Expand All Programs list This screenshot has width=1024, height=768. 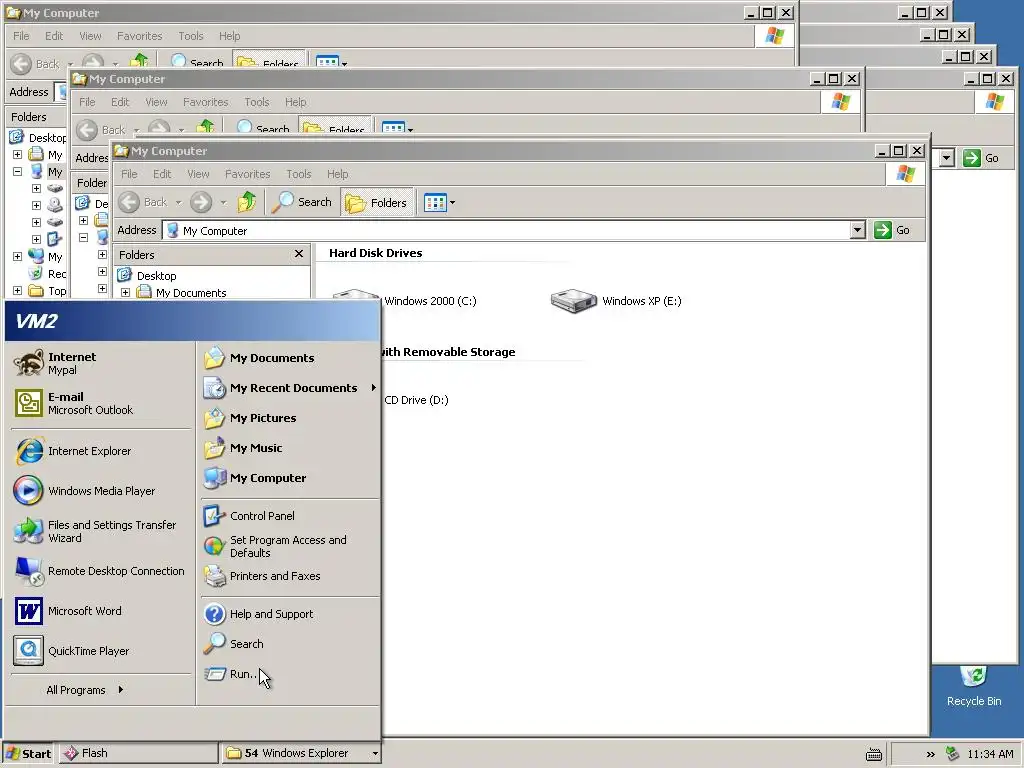85,690
